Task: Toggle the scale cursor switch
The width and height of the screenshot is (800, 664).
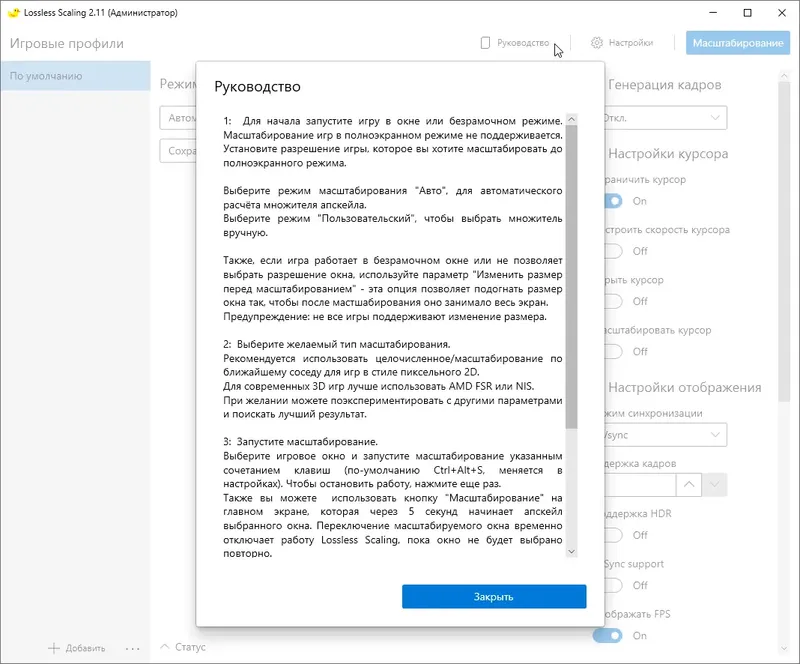Action: coord(614,352)
